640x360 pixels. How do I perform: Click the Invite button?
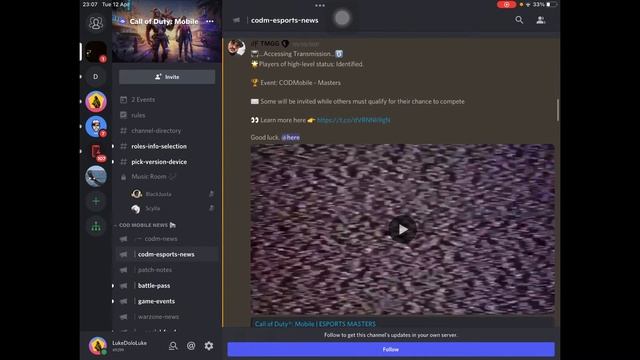pos(167,77)
